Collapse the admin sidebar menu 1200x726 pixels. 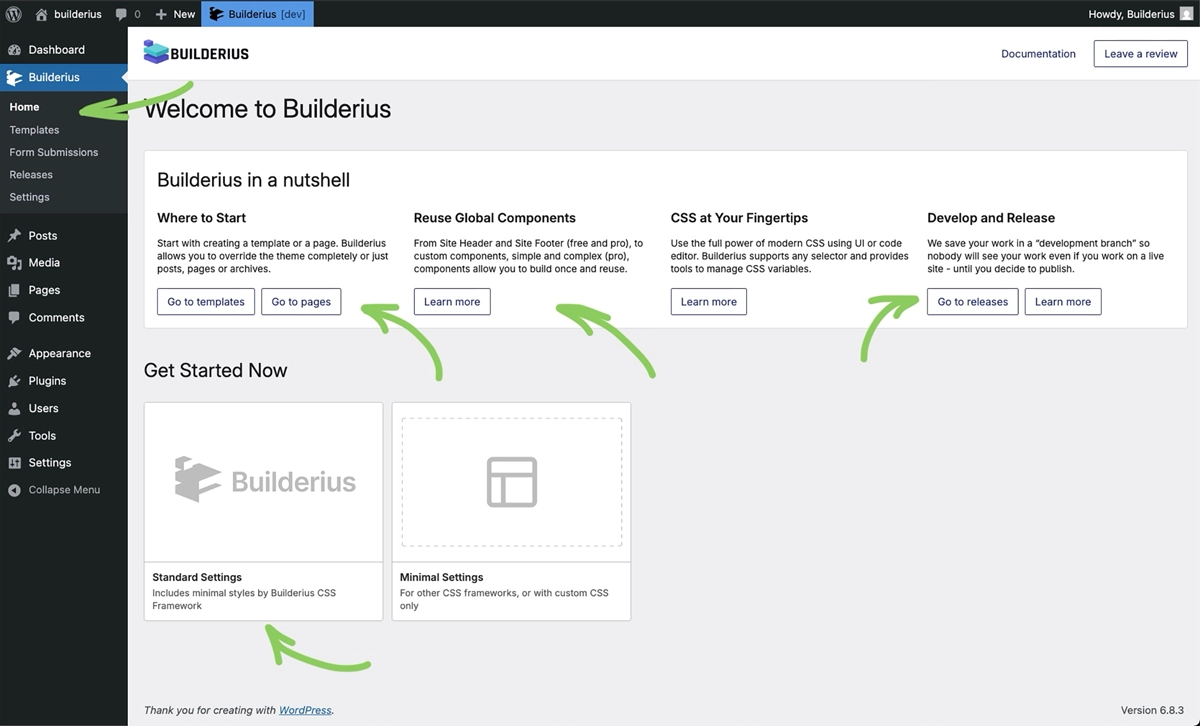tap(60, 489)
